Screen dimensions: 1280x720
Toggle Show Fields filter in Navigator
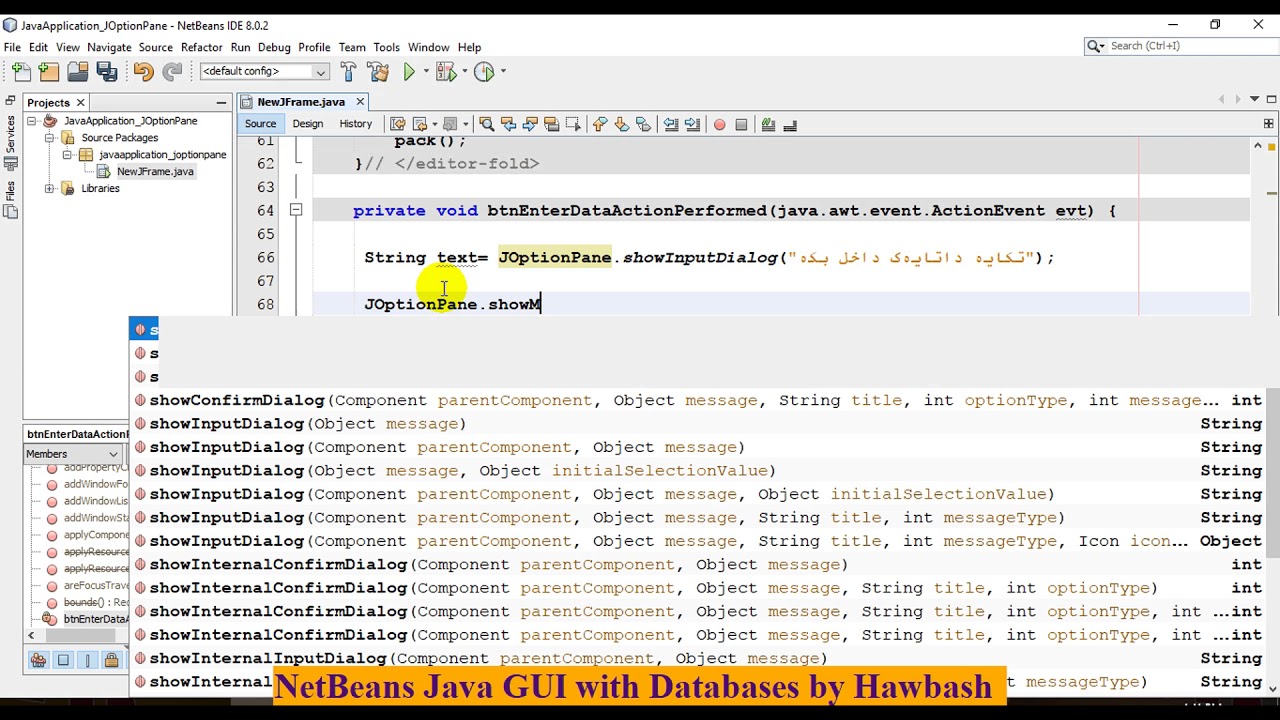63,660
